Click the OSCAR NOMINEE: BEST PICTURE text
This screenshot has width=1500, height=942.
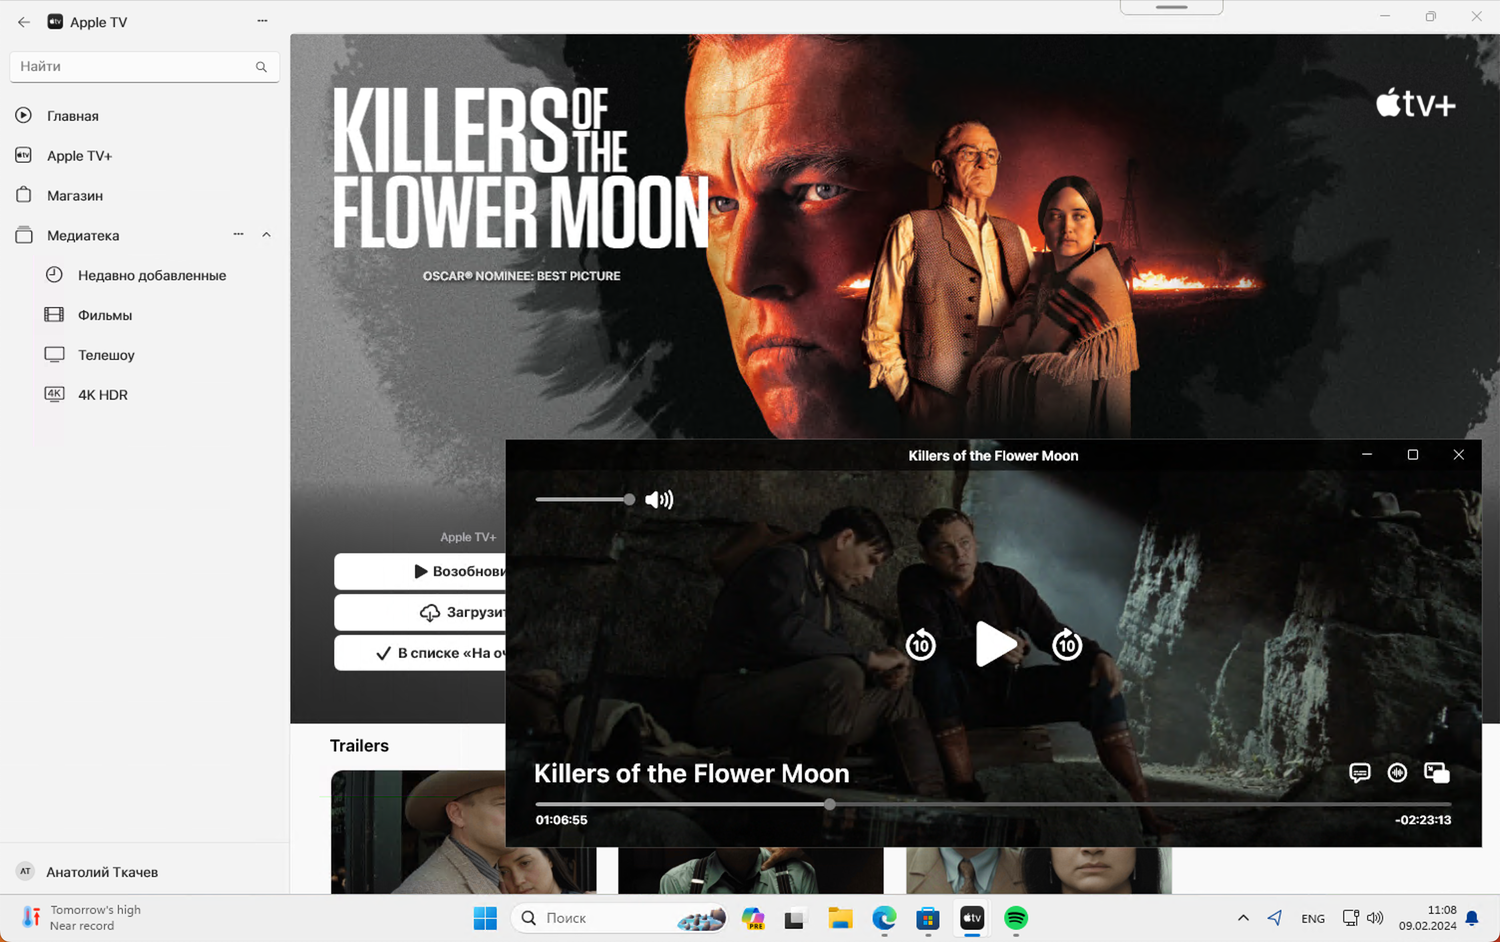[x=521, y=276]
